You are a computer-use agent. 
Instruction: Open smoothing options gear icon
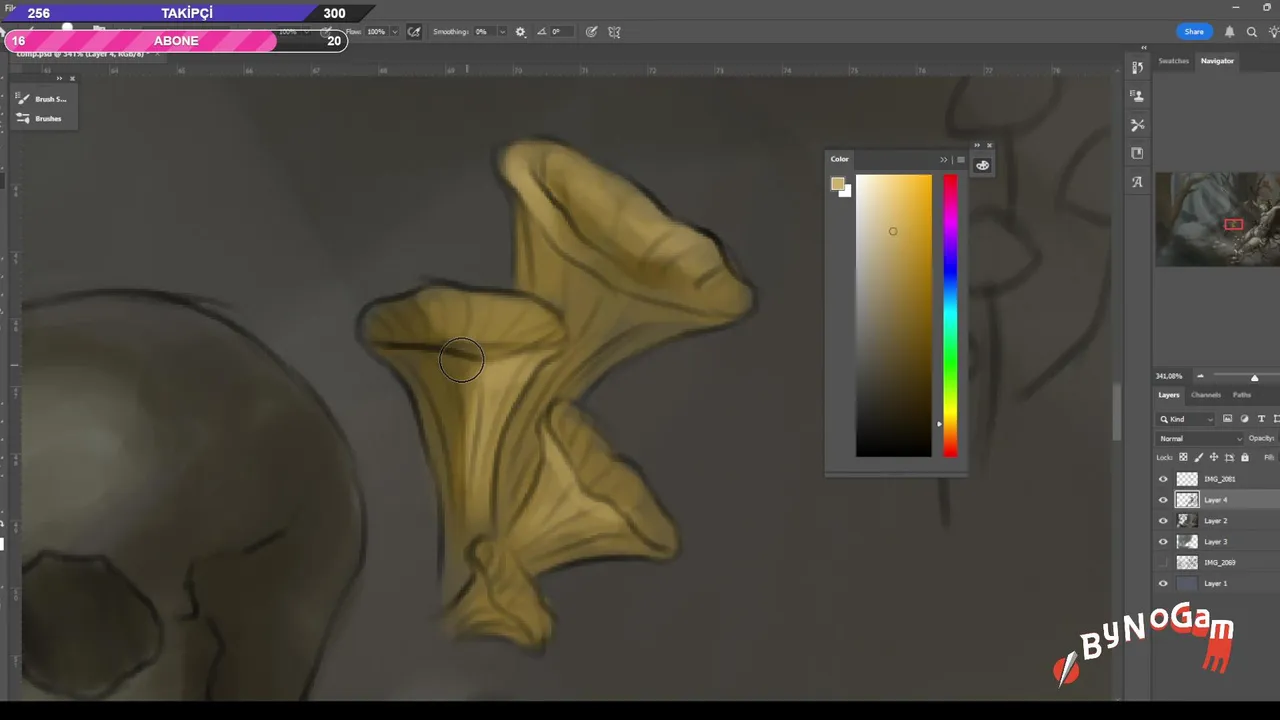point(520,32)
